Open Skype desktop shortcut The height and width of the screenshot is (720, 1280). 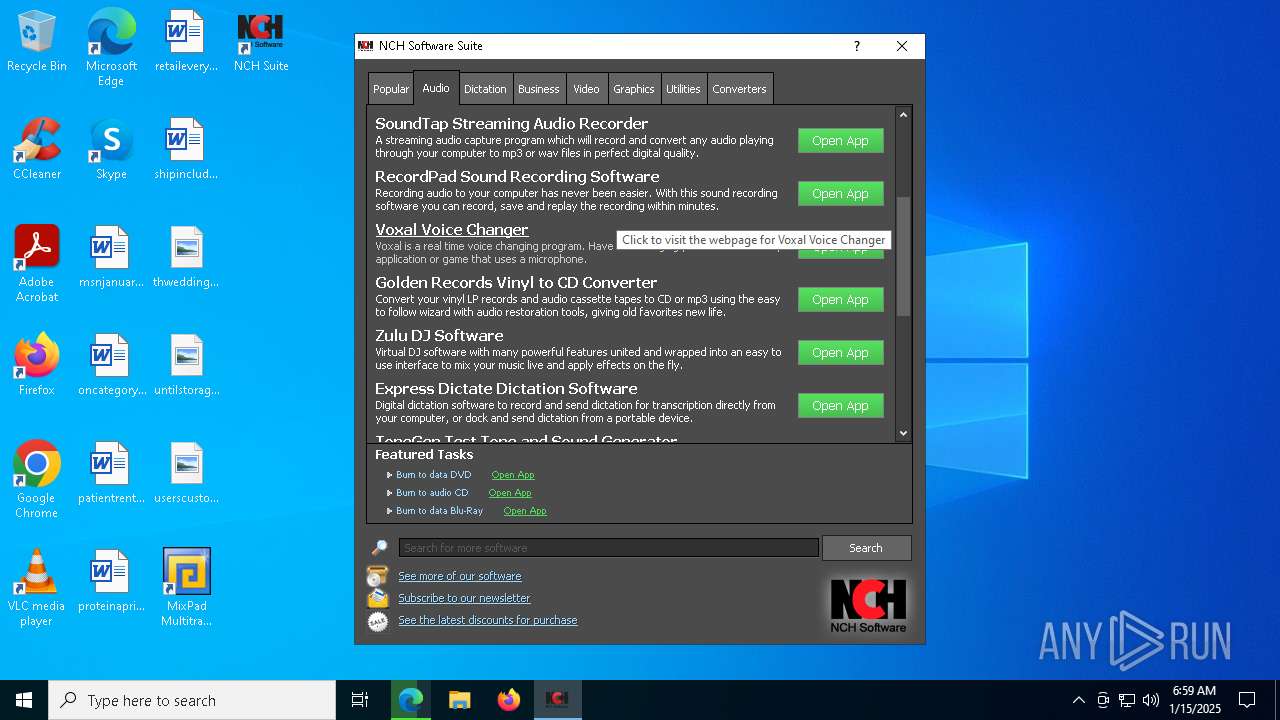pos(111,150)
